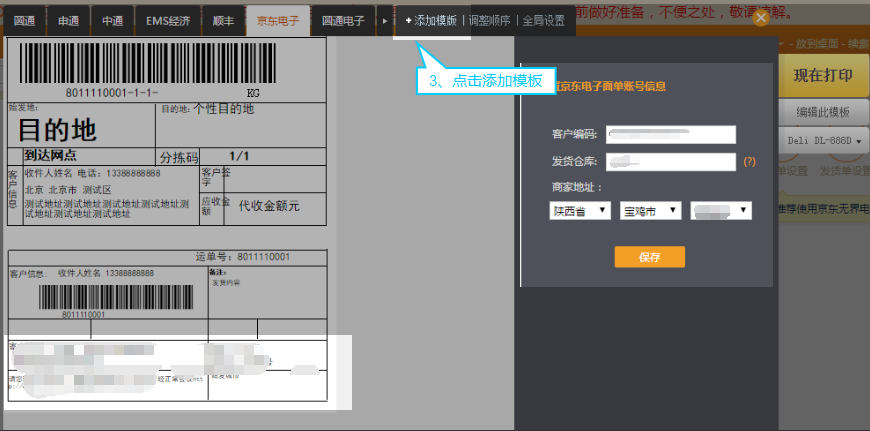
Task: Select the 顺丰 template tab
Action: tap(222, 21)
